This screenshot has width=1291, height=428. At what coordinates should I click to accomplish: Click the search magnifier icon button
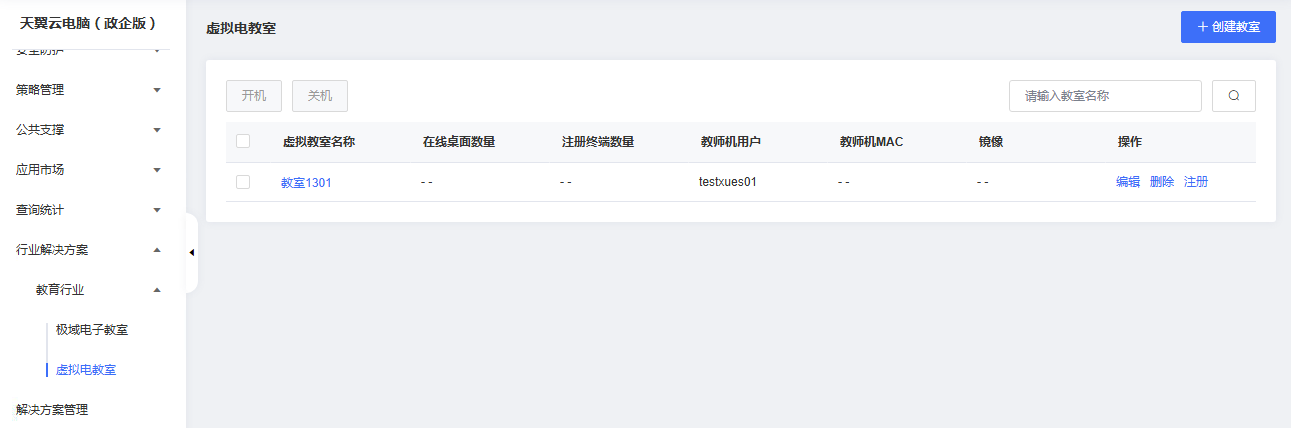1234,96
